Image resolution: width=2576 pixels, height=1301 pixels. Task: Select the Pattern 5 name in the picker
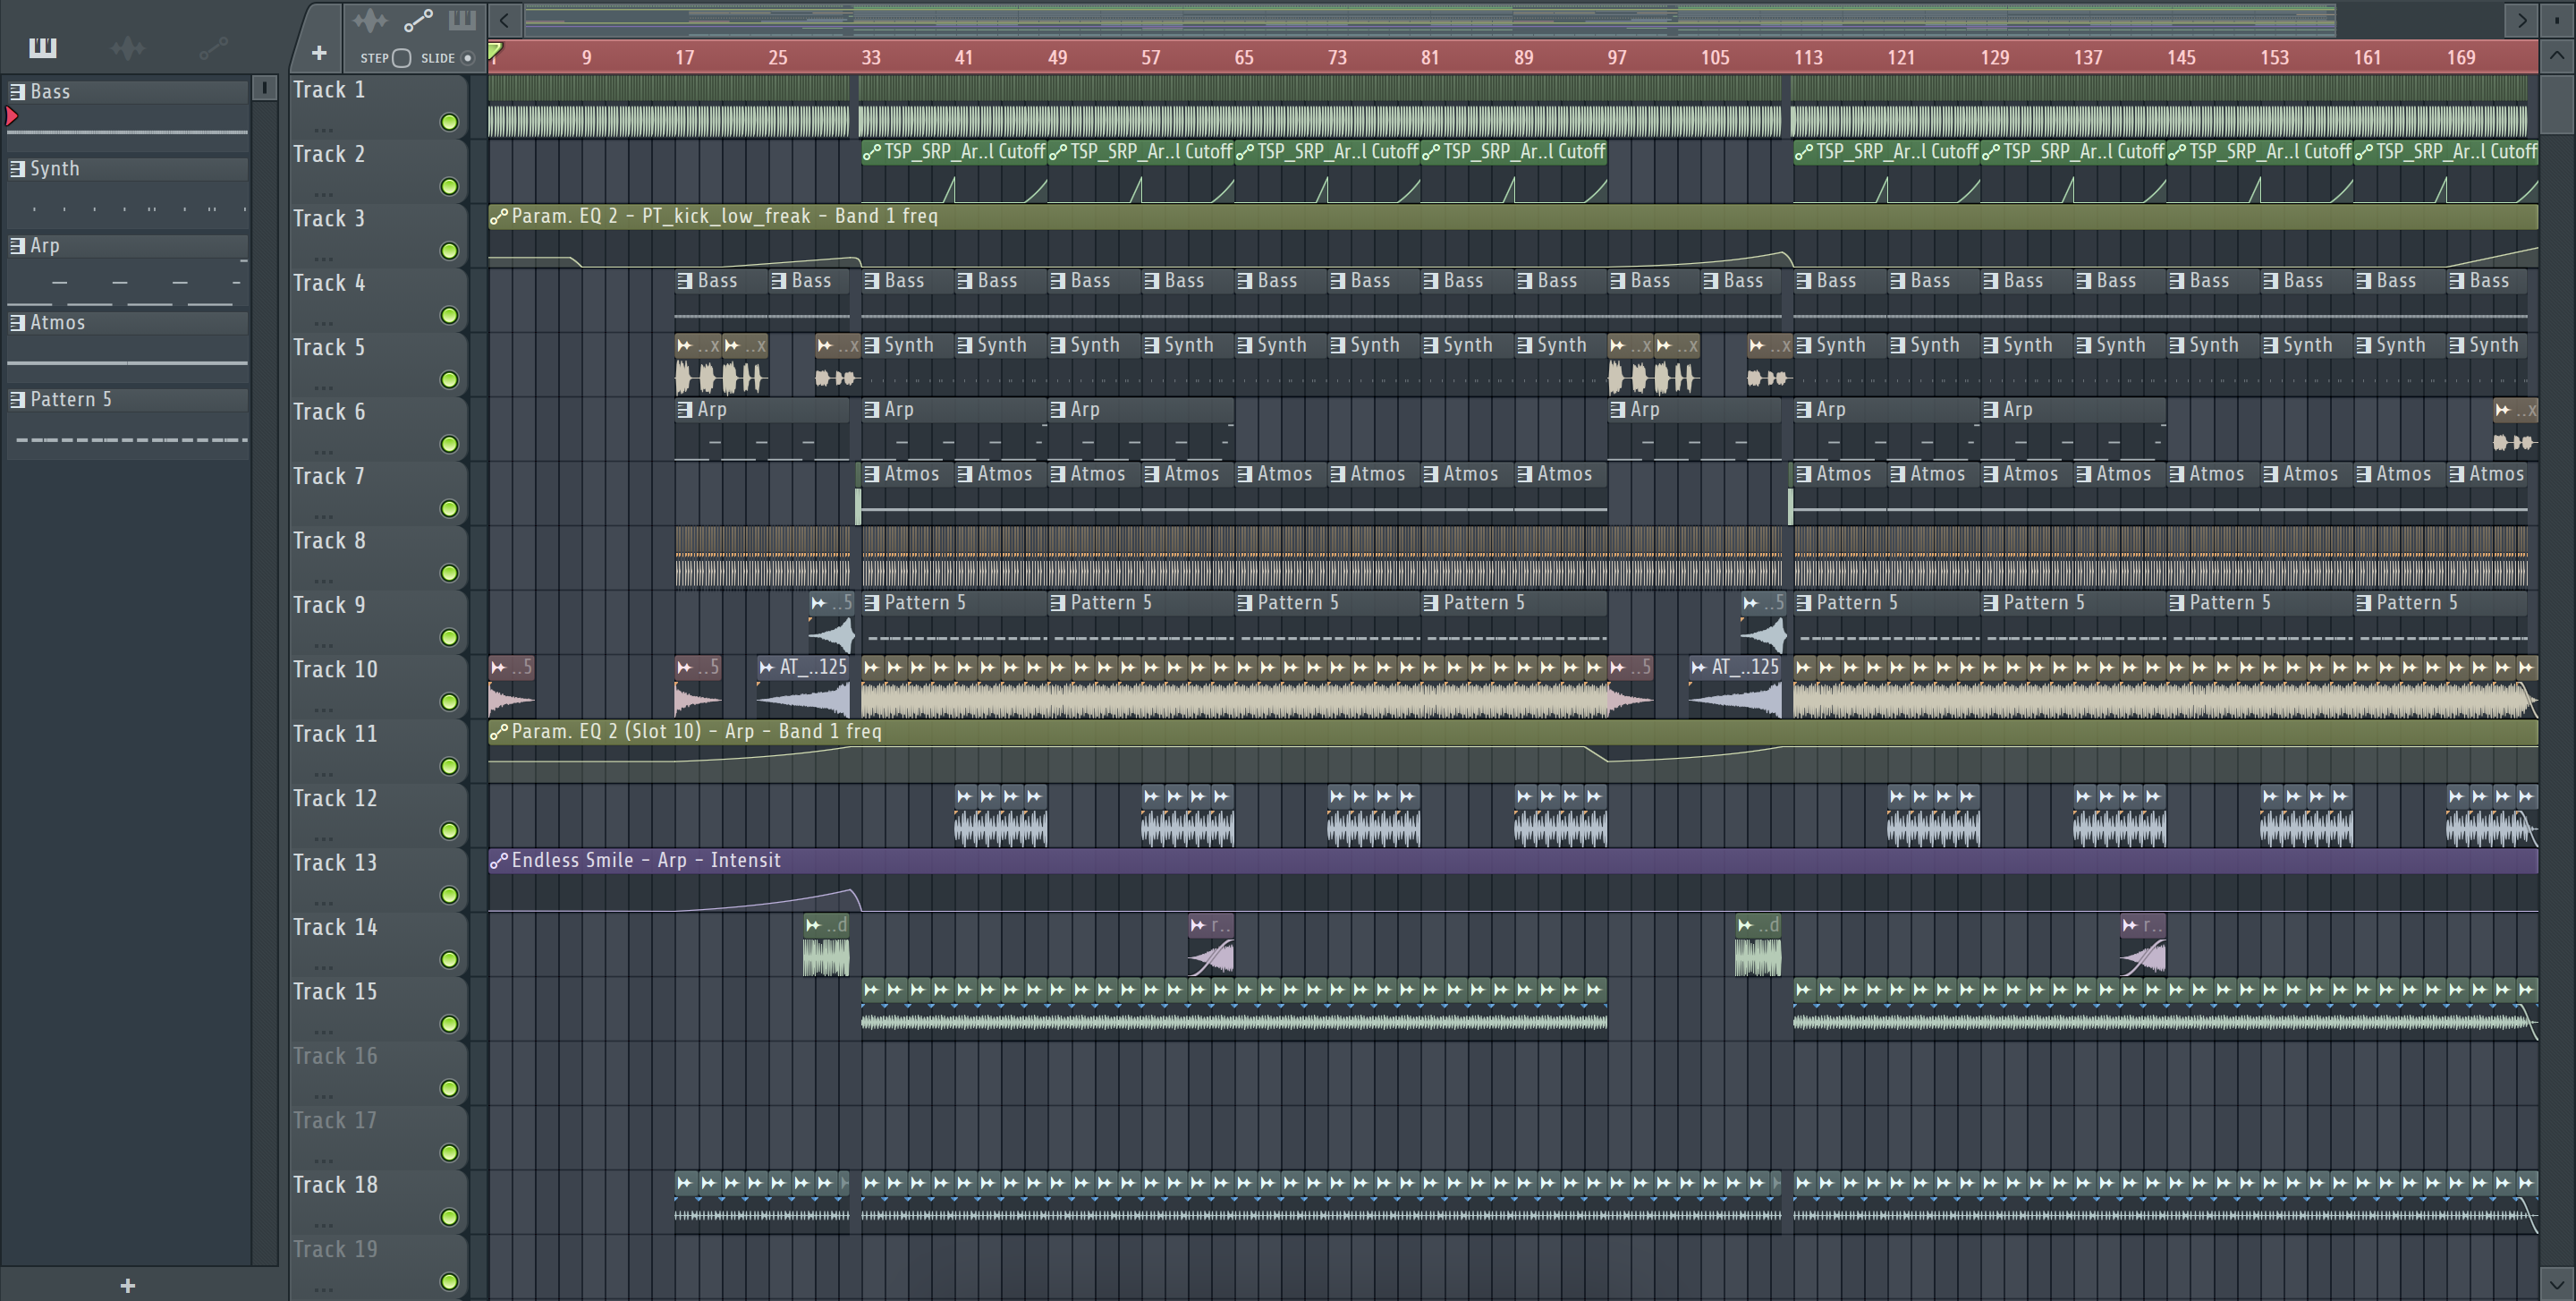click(x=71, y=400)
